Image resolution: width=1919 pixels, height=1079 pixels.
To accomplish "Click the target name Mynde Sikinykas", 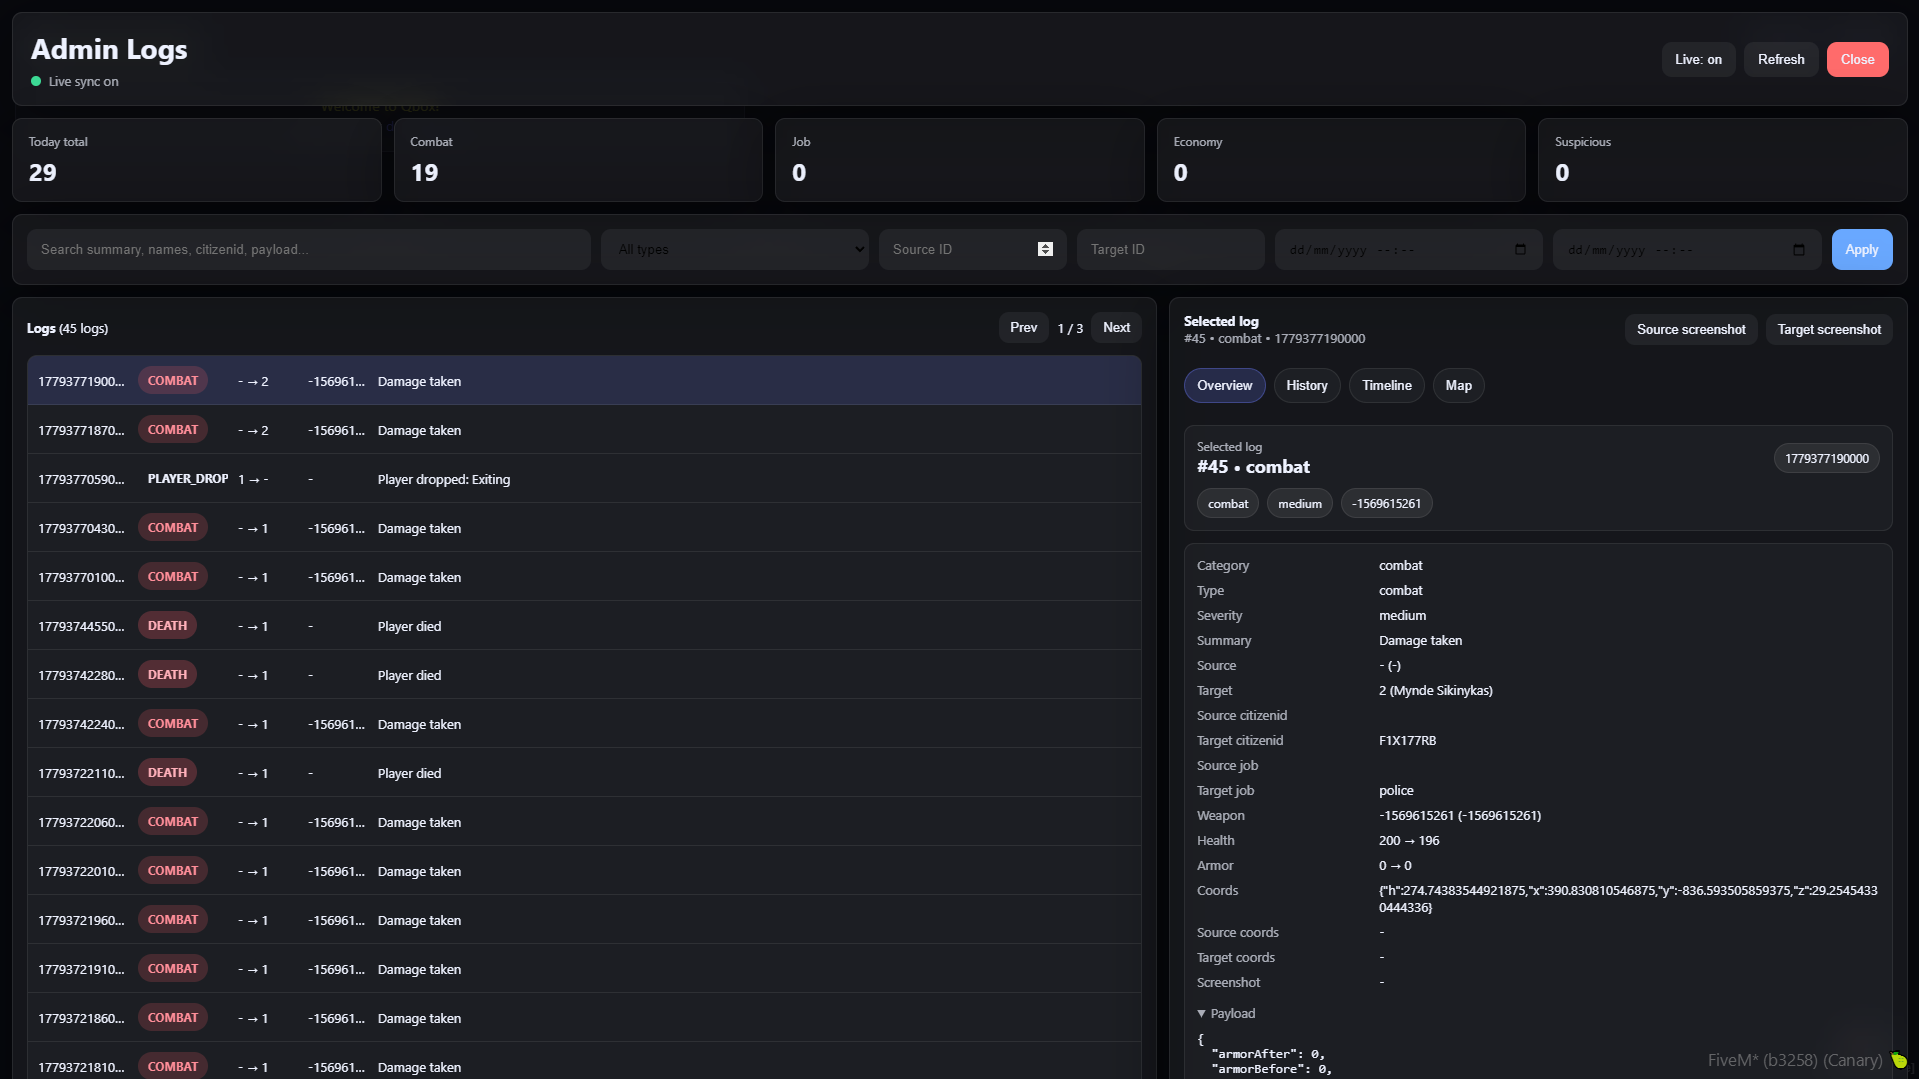I will point(1440,690).
